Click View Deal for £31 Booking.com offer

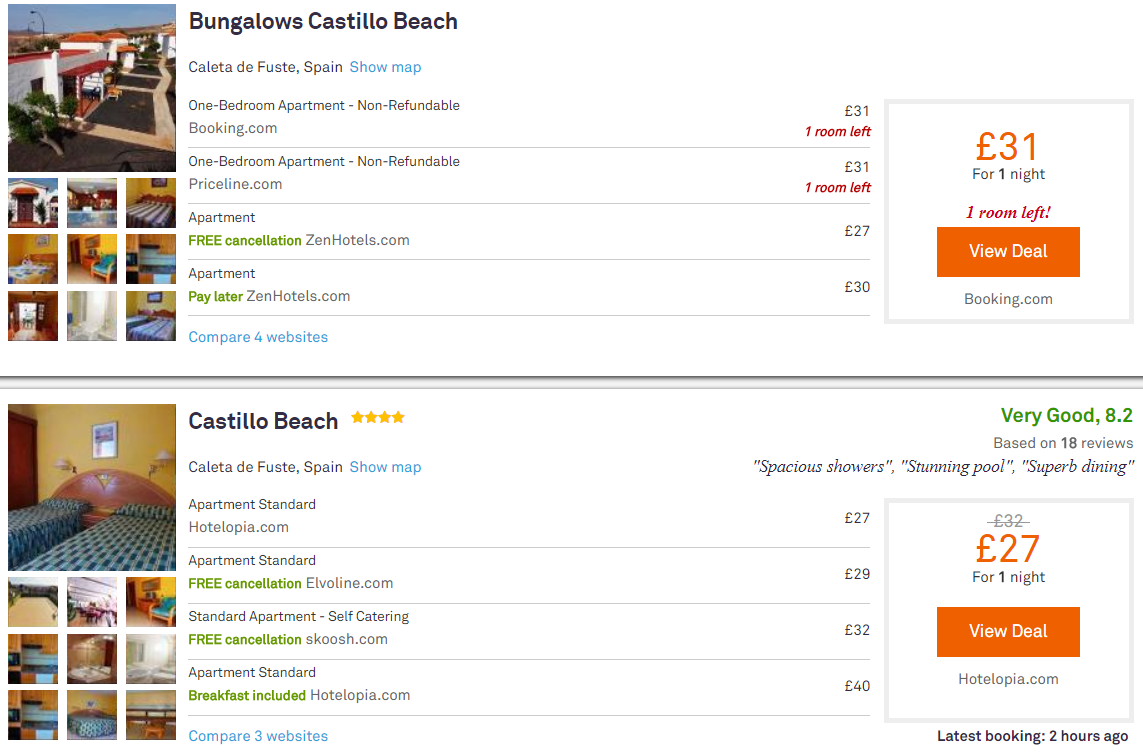coord(1008,251)
